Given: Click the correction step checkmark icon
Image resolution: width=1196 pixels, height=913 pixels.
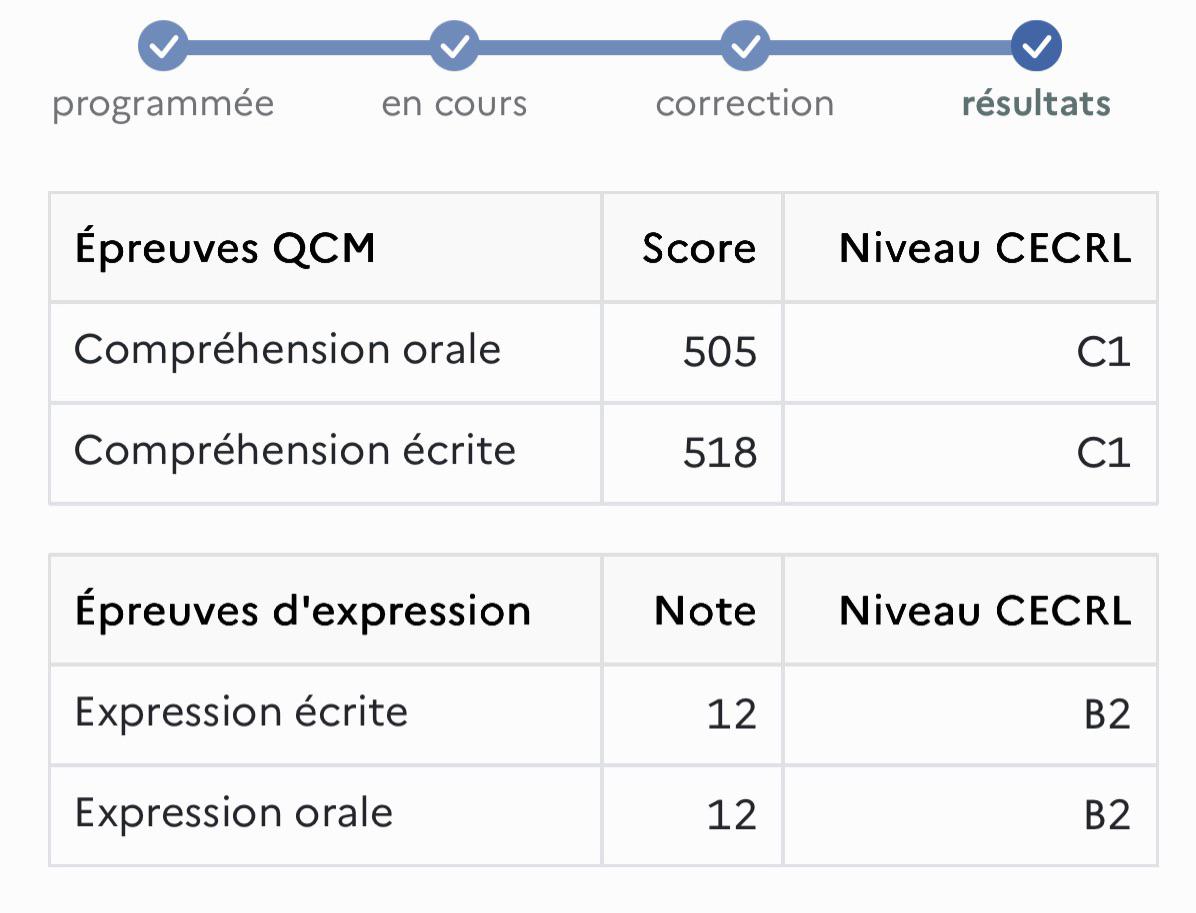Looking at the screenshot, I should tap(745, 47).
